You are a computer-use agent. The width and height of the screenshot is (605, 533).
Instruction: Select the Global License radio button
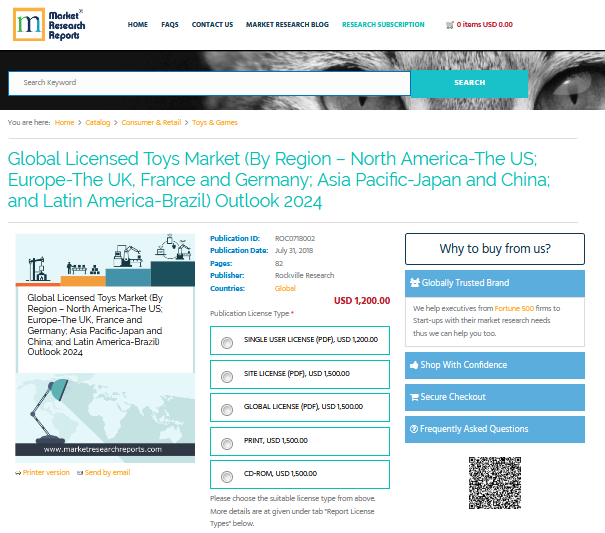click(x=227, y=410)
